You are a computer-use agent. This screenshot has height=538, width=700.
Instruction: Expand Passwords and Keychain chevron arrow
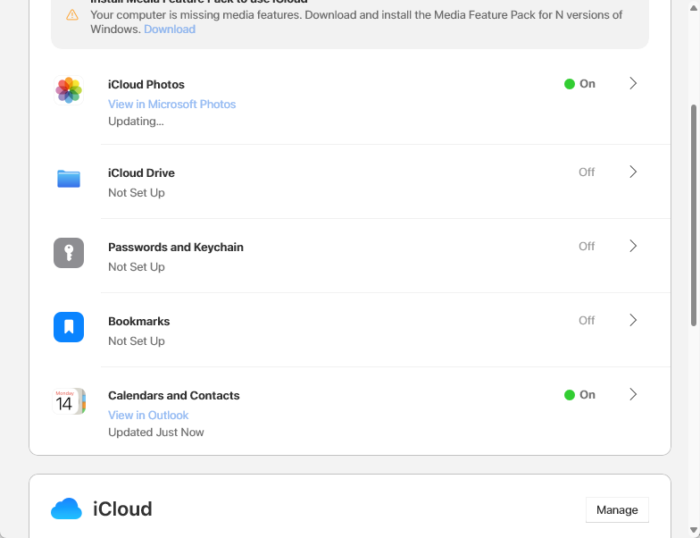tap(633, 246)
